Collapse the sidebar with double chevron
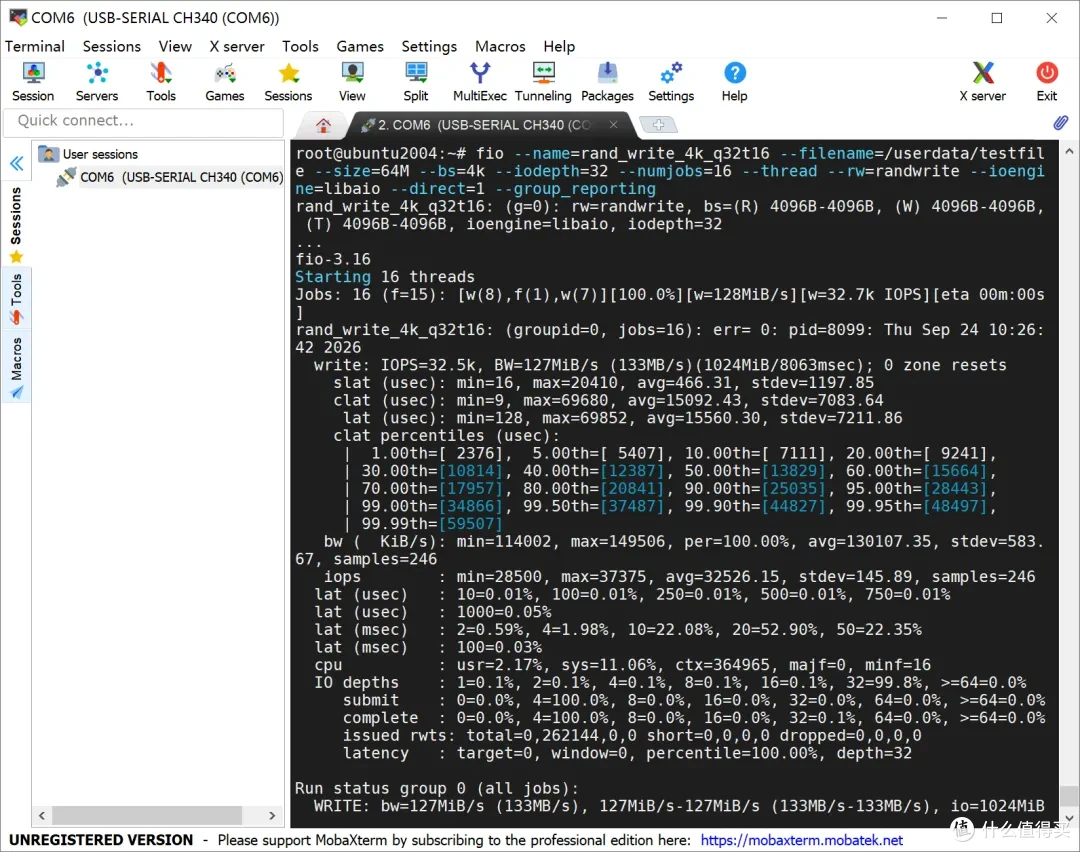 (17, 163)
